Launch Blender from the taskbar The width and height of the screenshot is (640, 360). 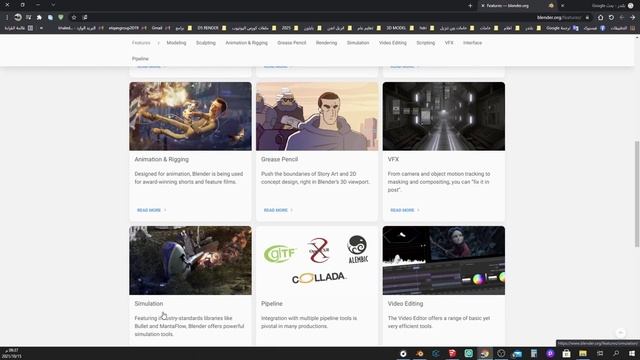[420, 353]
